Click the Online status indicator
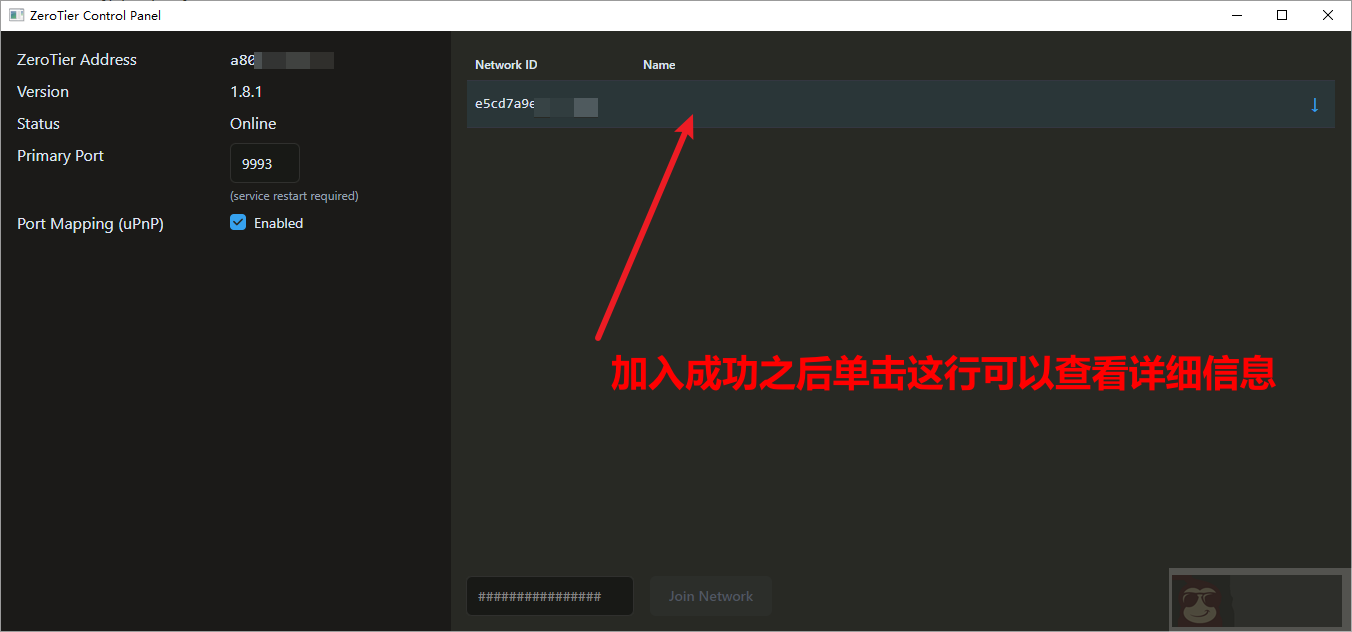 [253, 123]
